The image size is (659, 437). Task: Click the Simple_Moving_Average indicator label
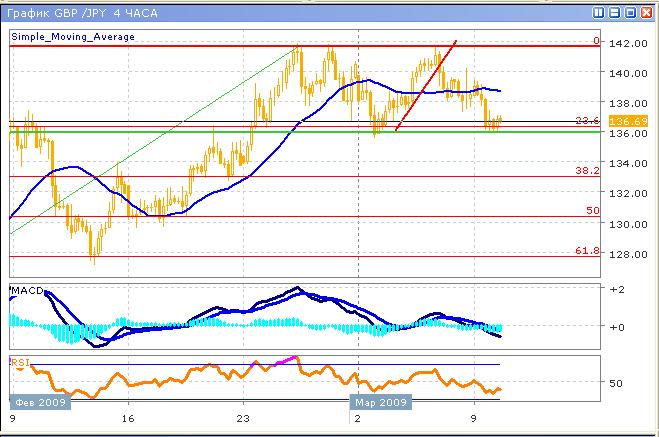(x=73, y=37)
